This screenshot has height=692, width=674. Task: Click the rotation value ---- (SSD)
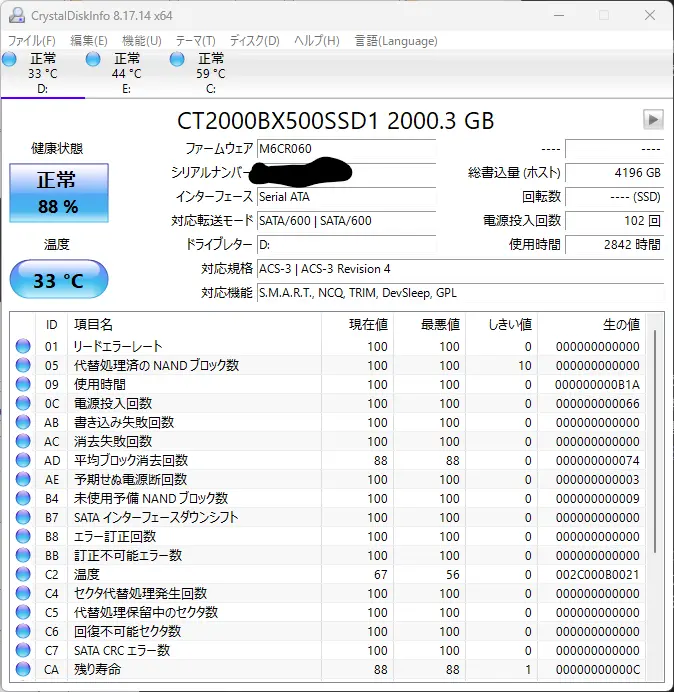click(x=614, y=197)
